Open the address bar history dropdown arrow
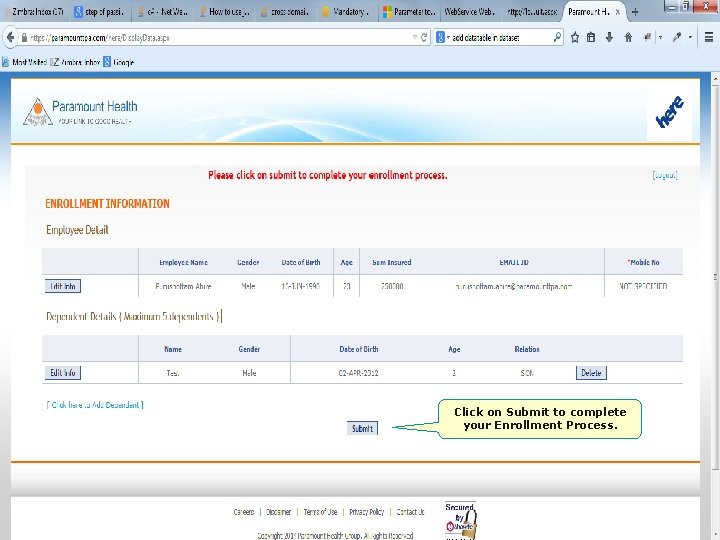The width and height of the screenshot is (720, 540). [x=415, y=37]
